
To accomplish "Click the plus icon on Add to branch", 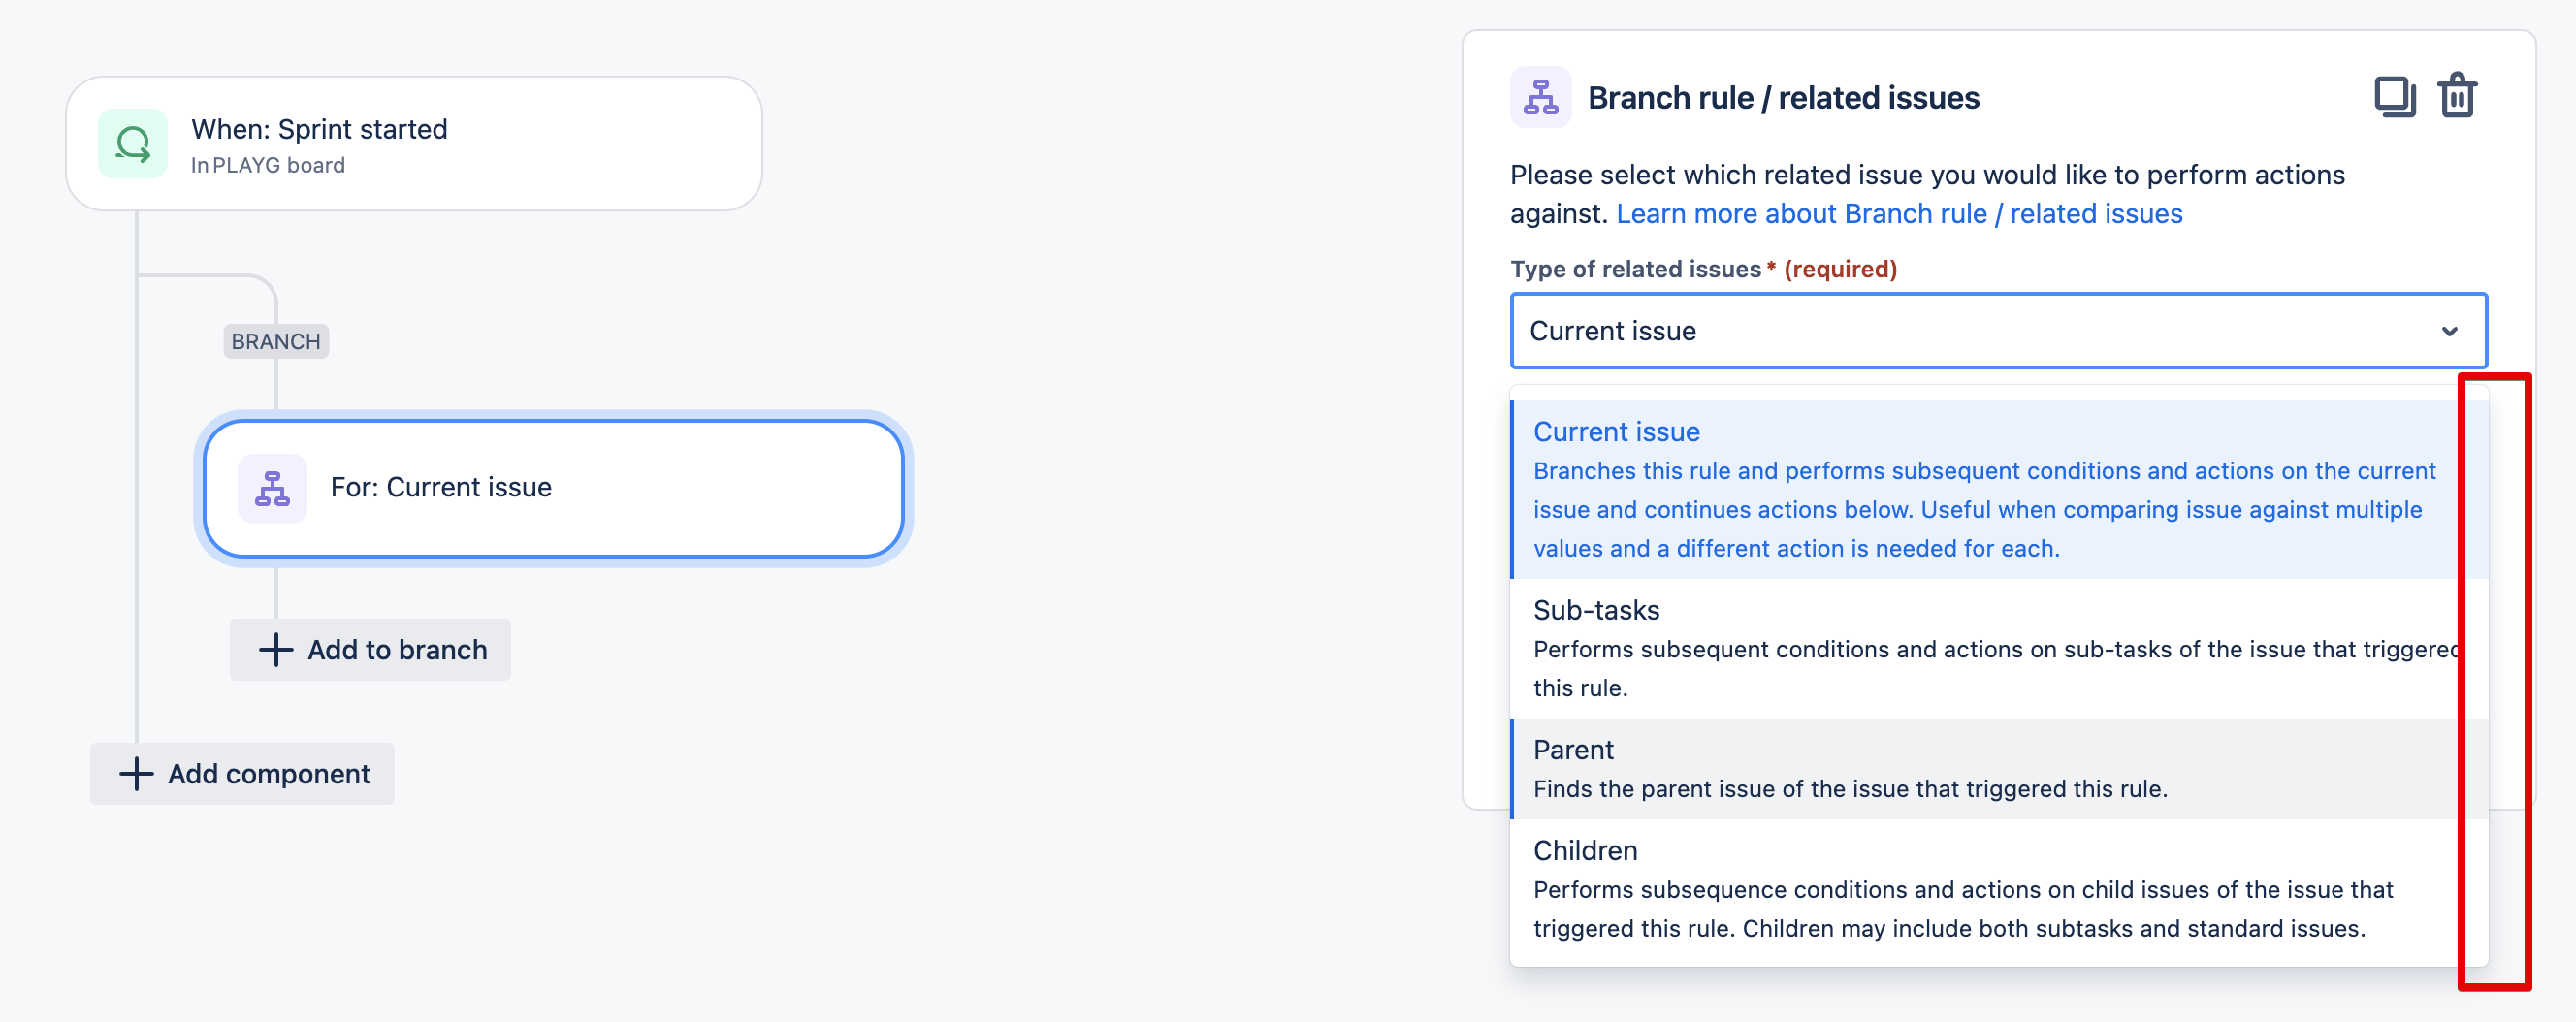I will [x=274, y=649].
